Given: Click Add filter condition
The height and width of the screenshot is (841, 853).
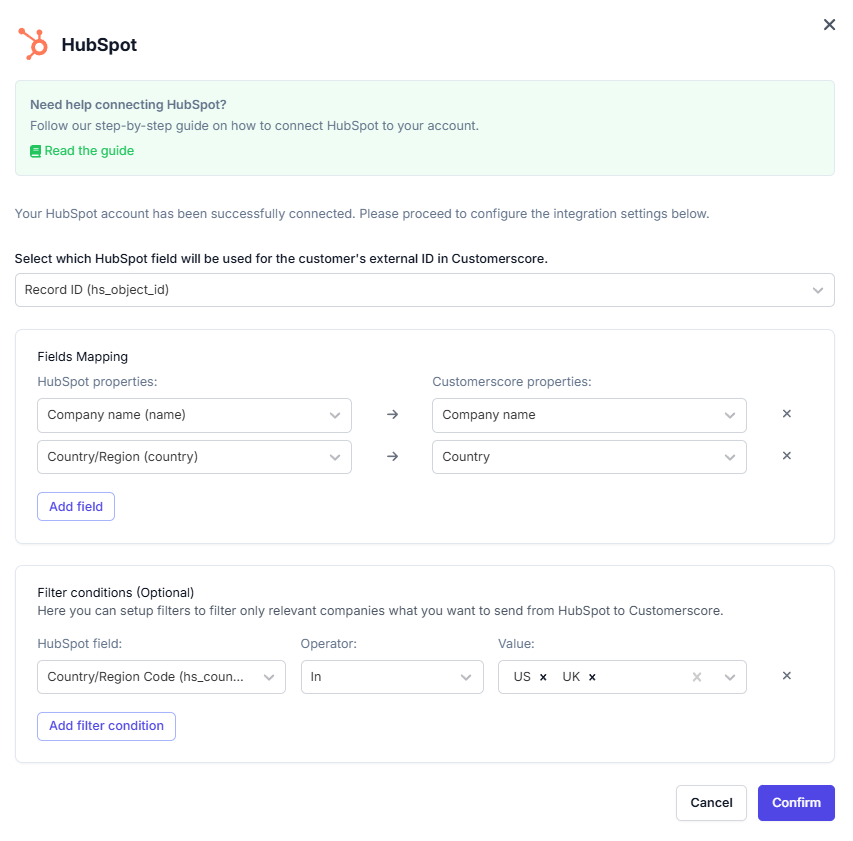Looking at the screenshot, I should pos(106,726).
